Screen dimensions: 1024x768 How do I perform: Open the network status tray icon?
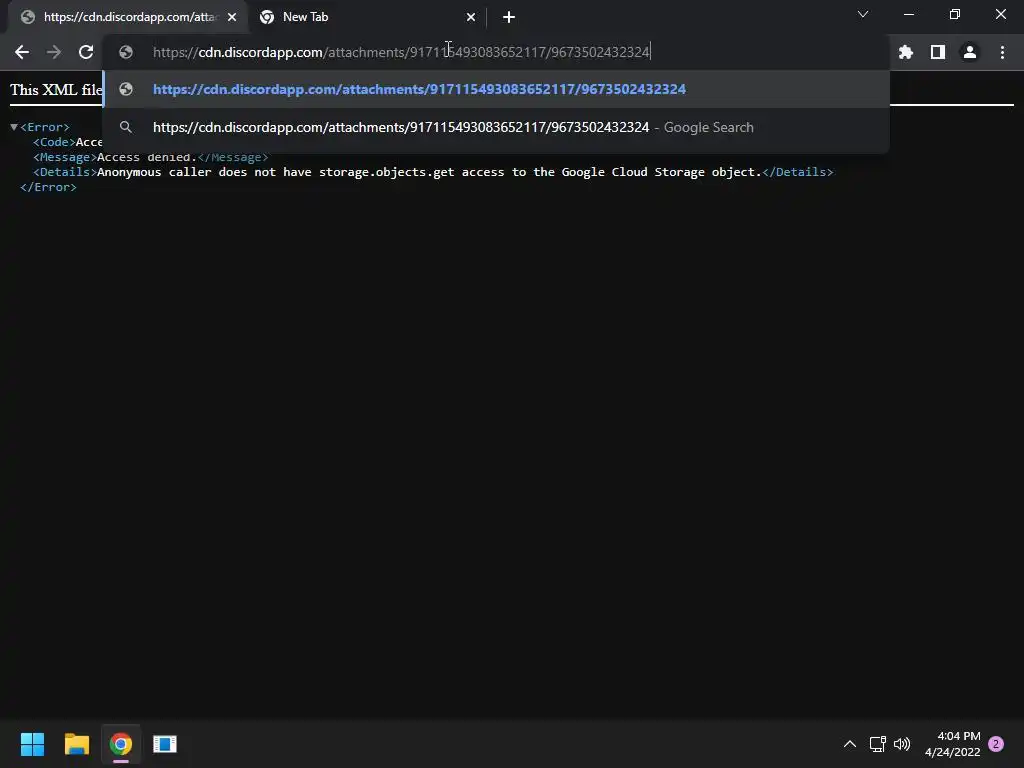pyautogui.click(x=877, y=744)
